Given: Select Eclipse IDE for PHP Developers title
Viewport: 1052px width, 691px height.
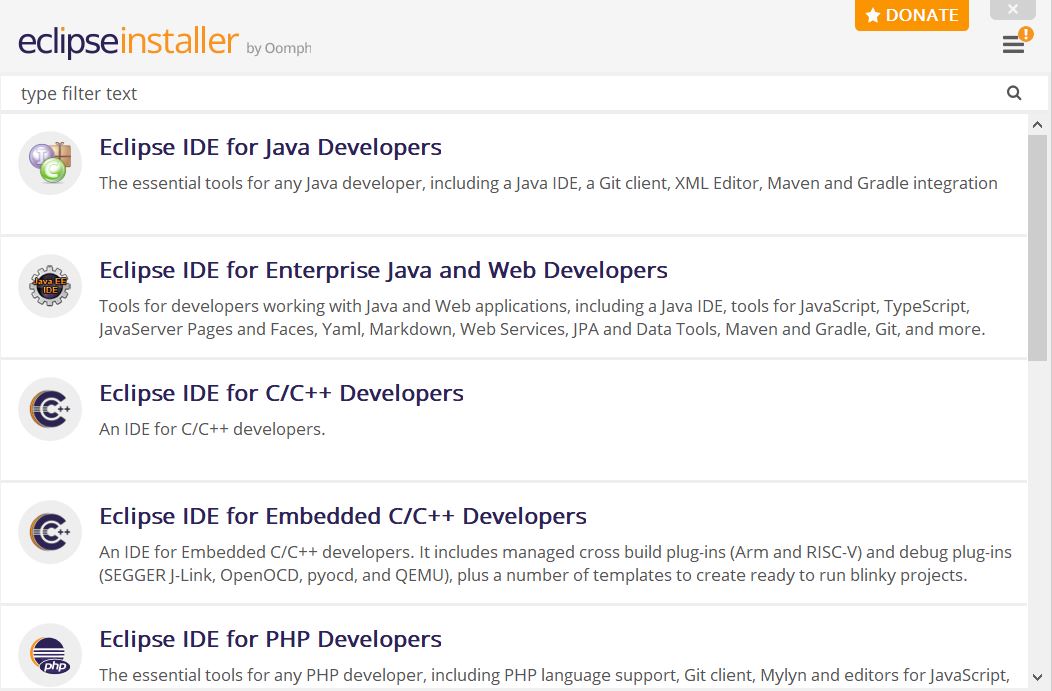Looking at the screenshot, I should tap(270, 639).
